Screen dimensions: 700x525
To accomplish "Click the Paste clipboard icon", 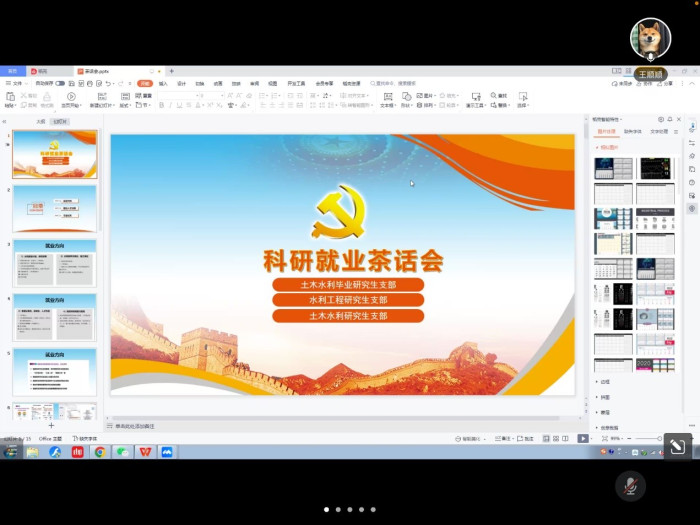I will (10, 96).
